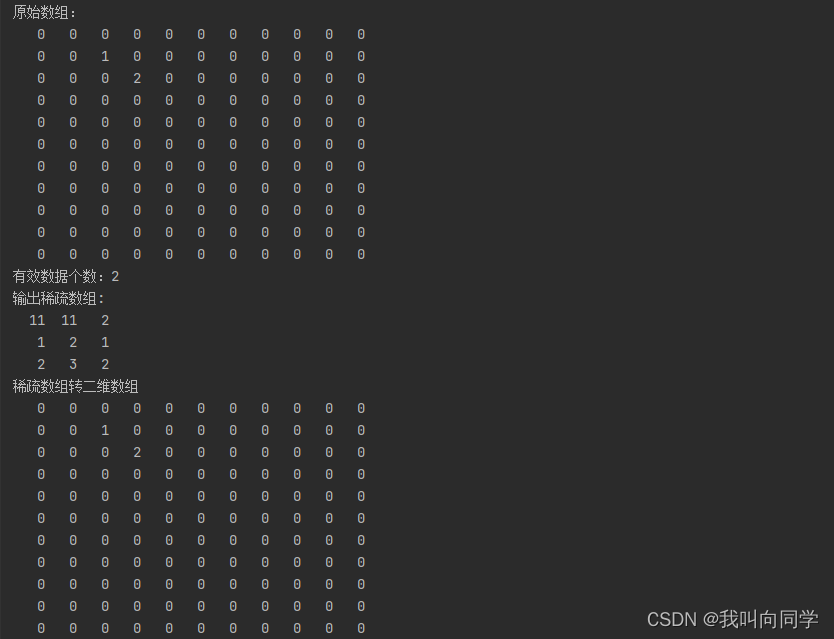Click the top-right 0 of the original array
The image size is (834, 639).
pyautogui.click(x=361, y=35)
